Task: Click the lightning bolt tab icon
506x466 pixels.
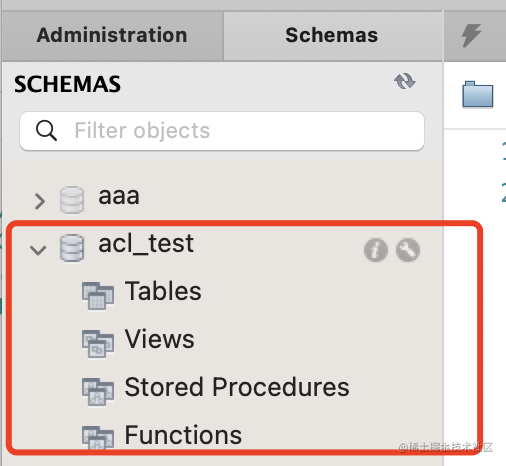Action: coord(471,35)
